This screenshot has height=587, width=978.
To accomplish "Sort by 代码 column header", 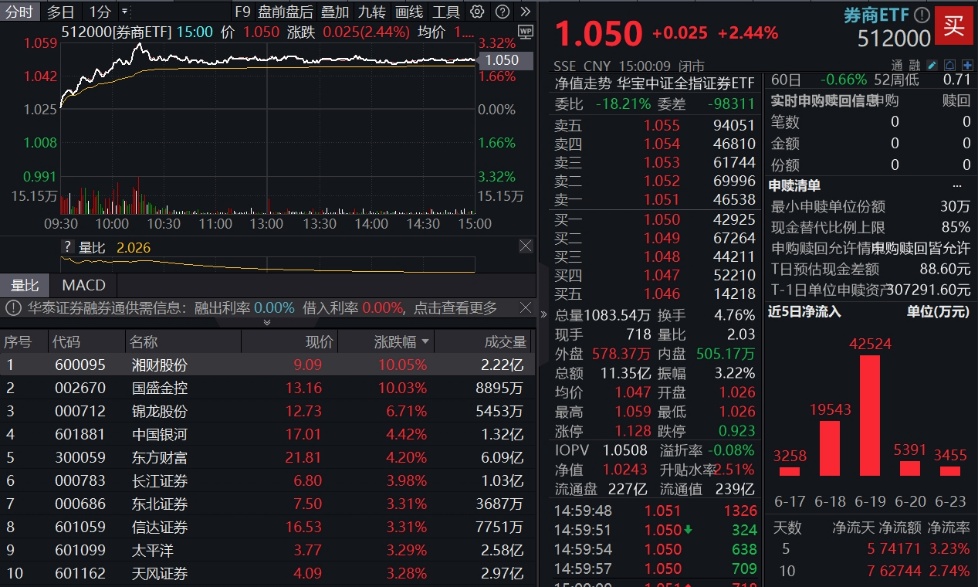I will pos(66,342).
